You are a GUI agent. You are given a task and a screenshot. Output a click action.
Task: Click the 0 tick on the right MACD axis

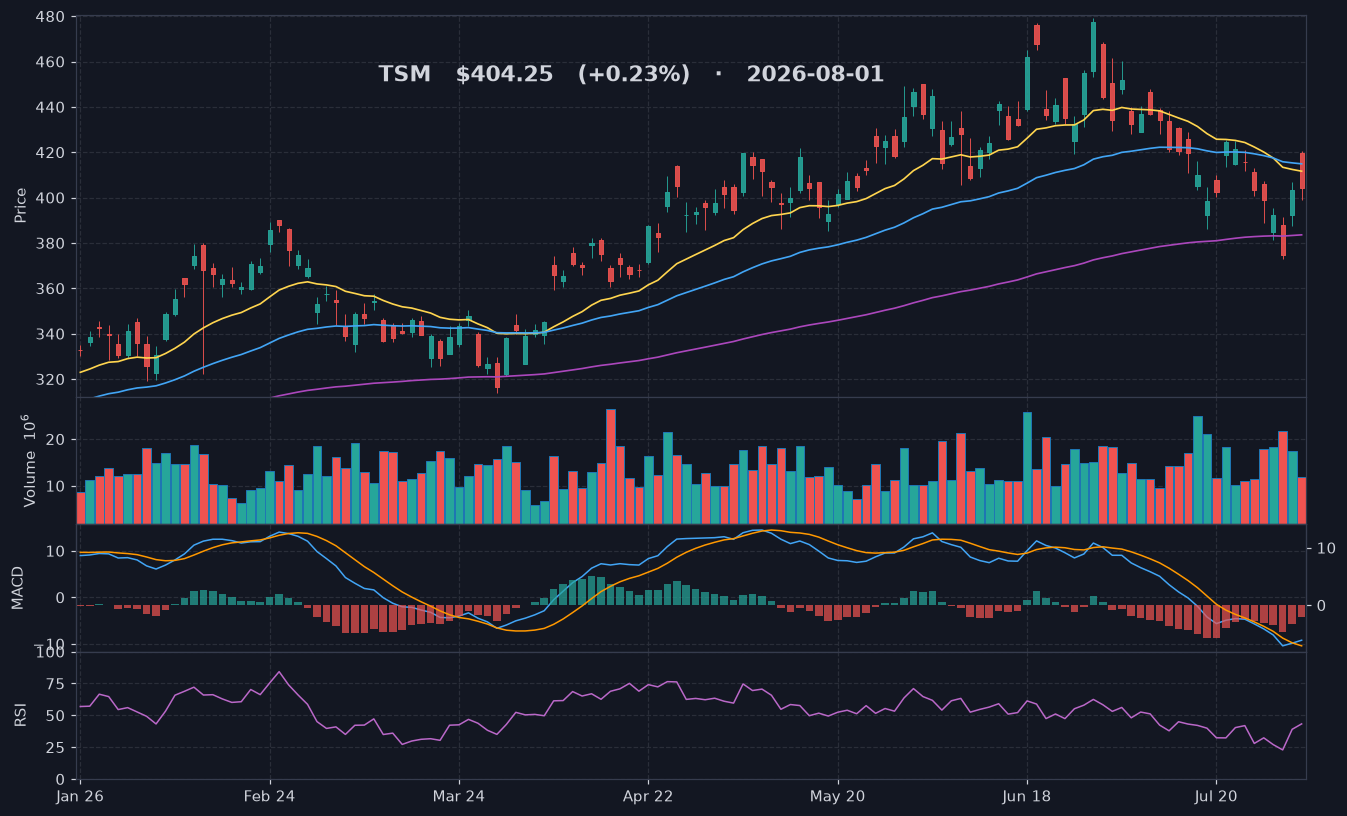click(1320, 605)
